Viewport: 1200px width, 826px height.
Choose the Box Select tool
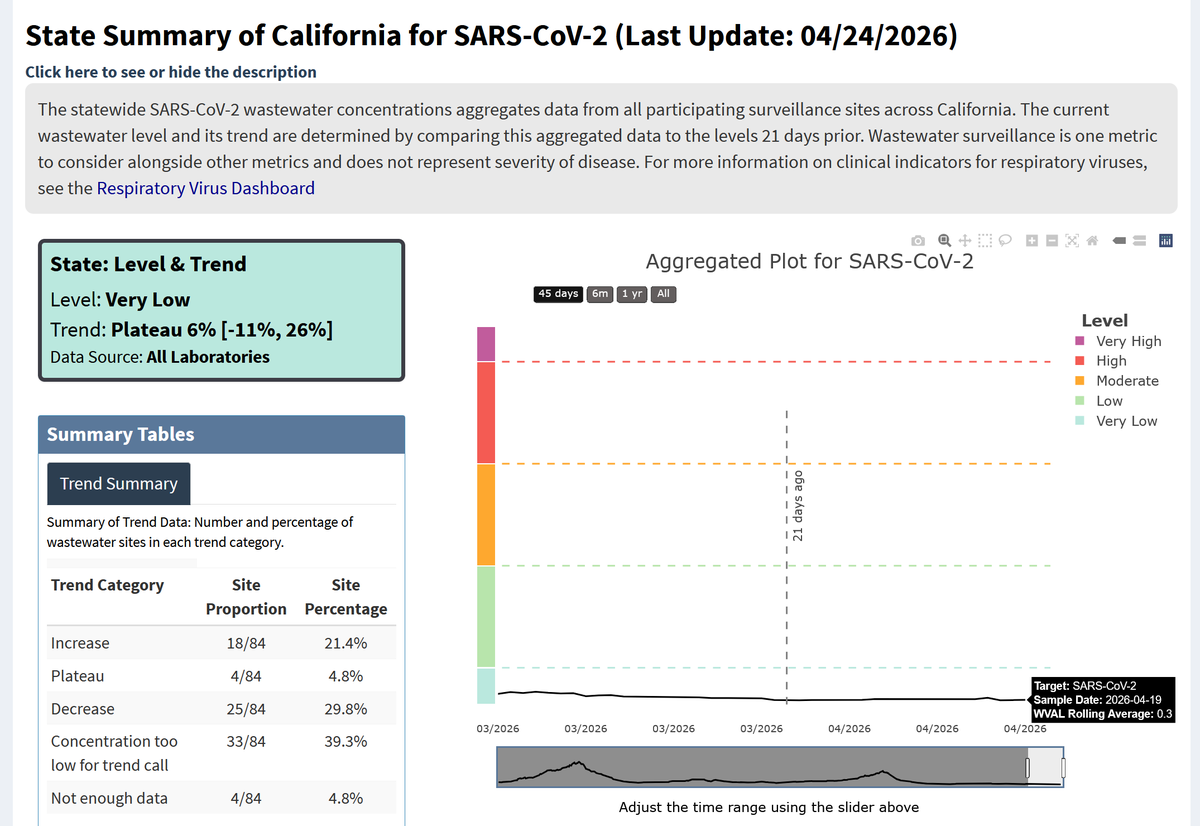(x=985, y=241)
